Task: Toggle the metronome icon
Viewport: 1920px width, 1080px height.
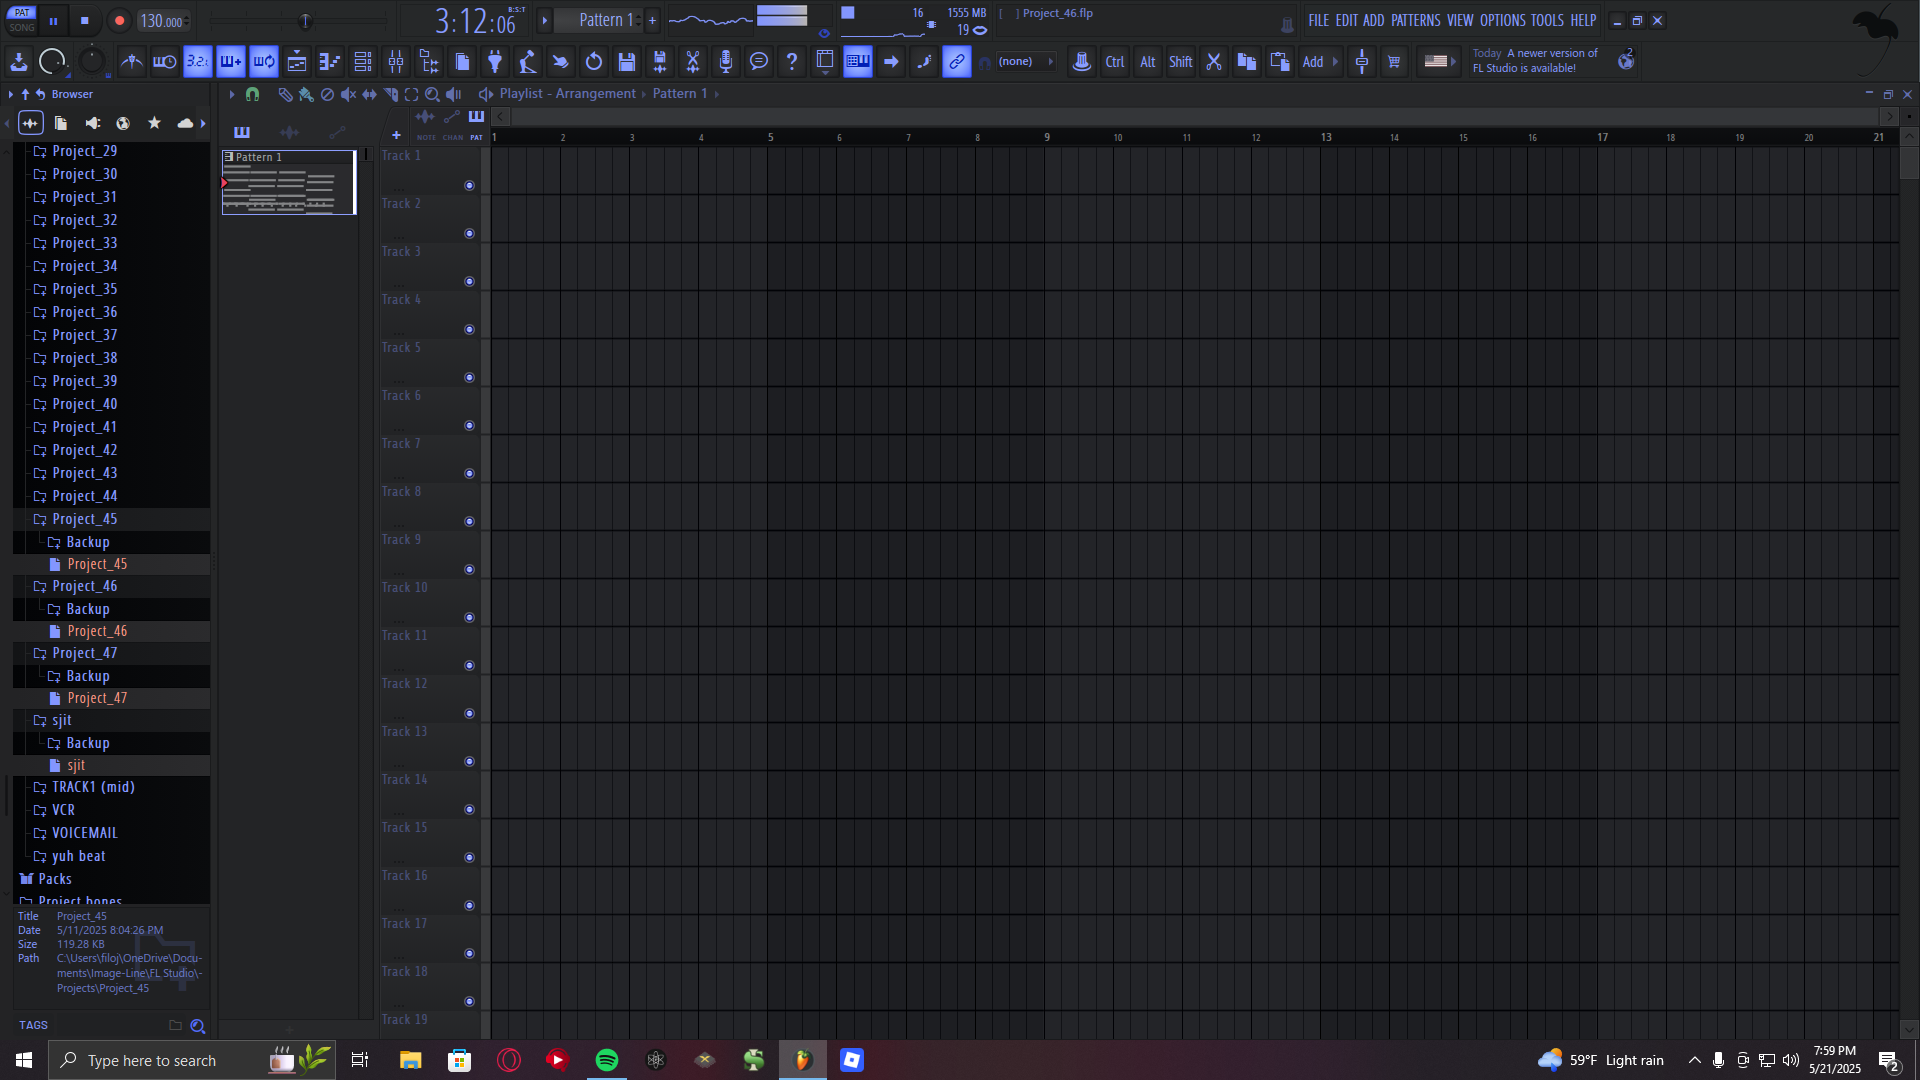Action: point(132,62)
